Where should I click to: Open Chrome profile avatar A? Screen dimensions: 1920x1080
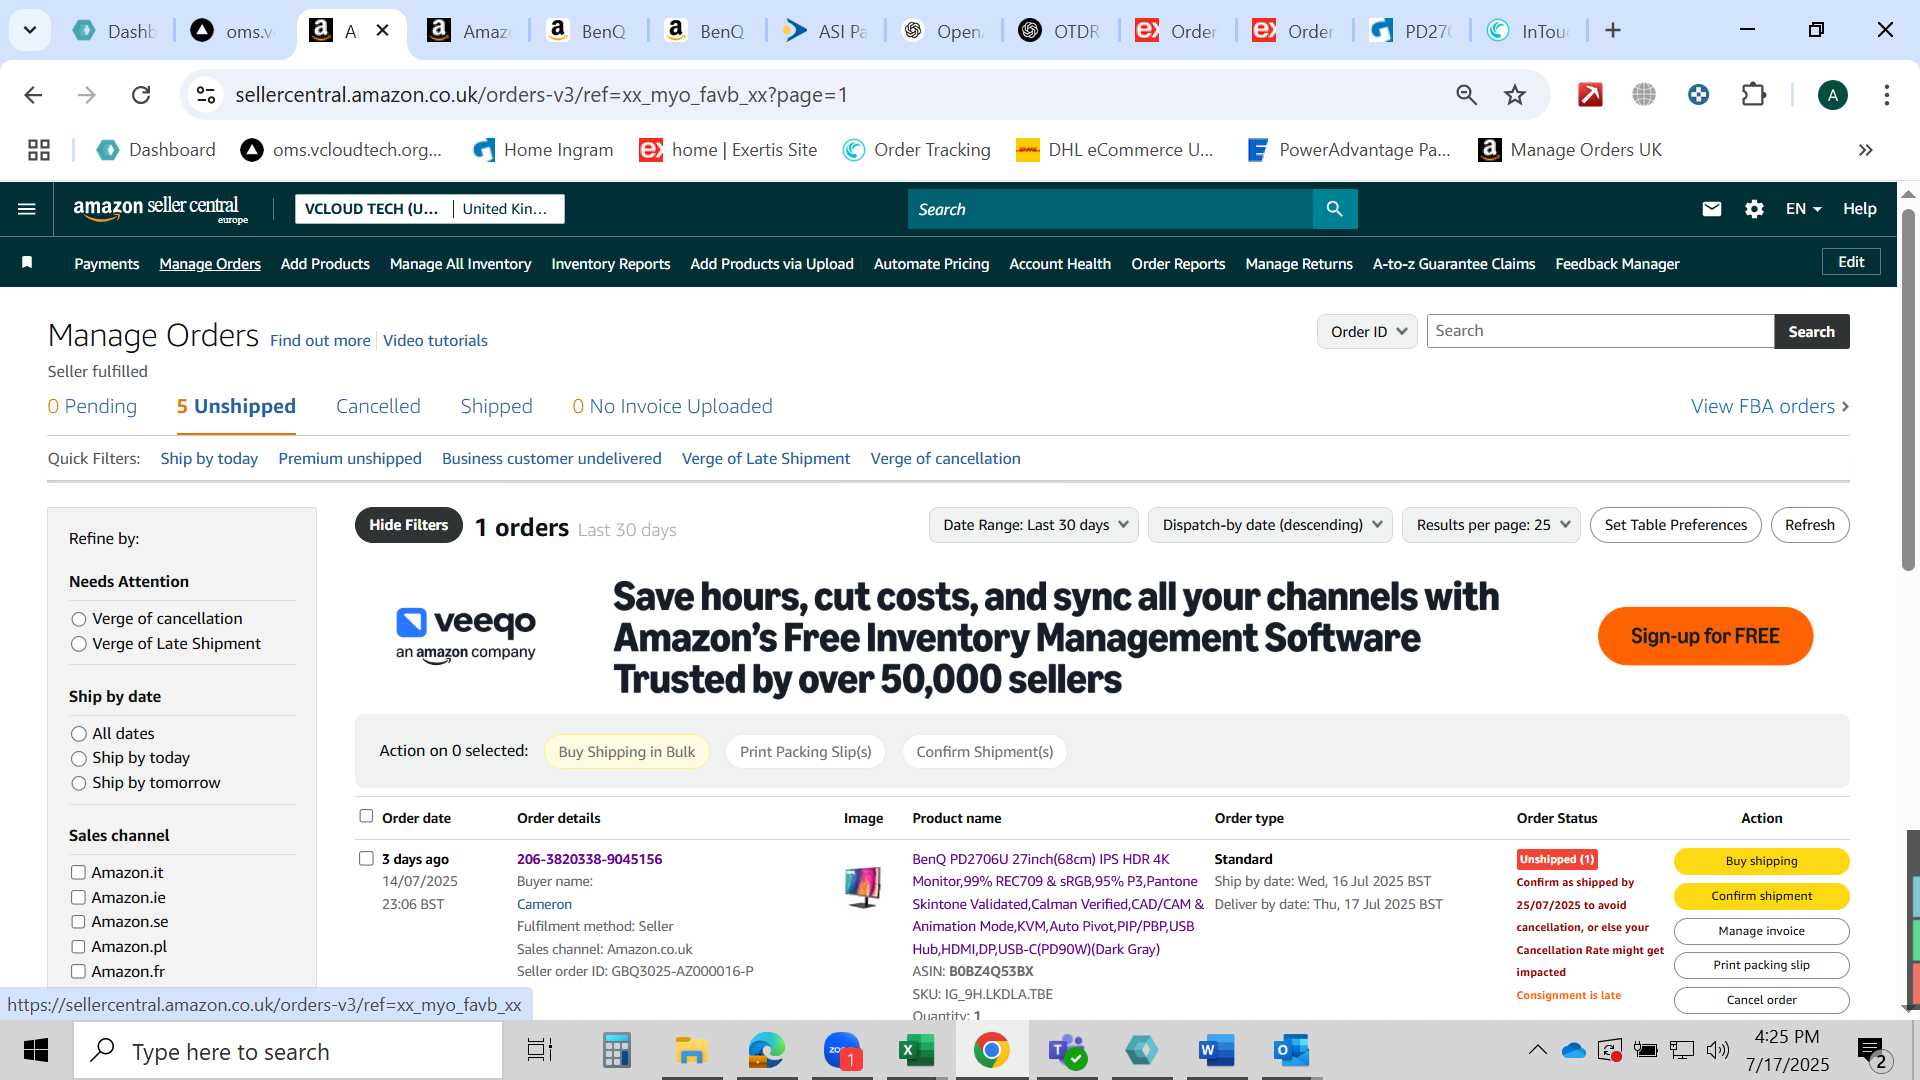1832,95
